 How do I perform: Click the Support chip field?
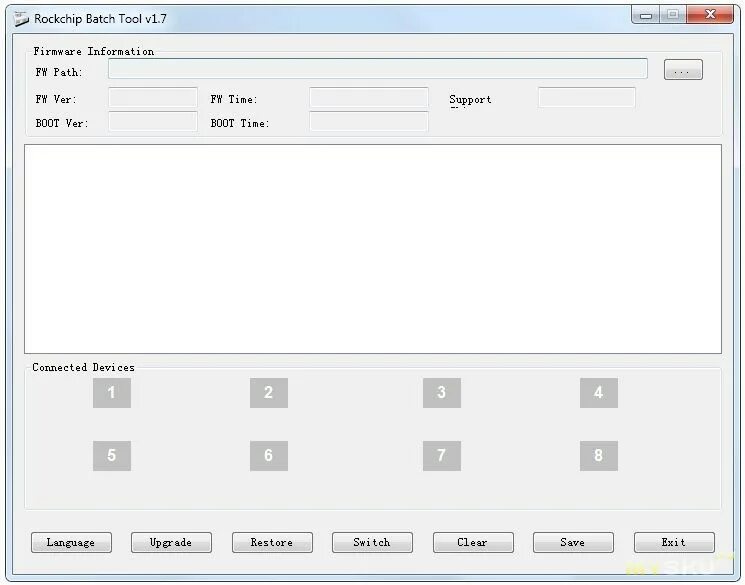tap(587, 97)
